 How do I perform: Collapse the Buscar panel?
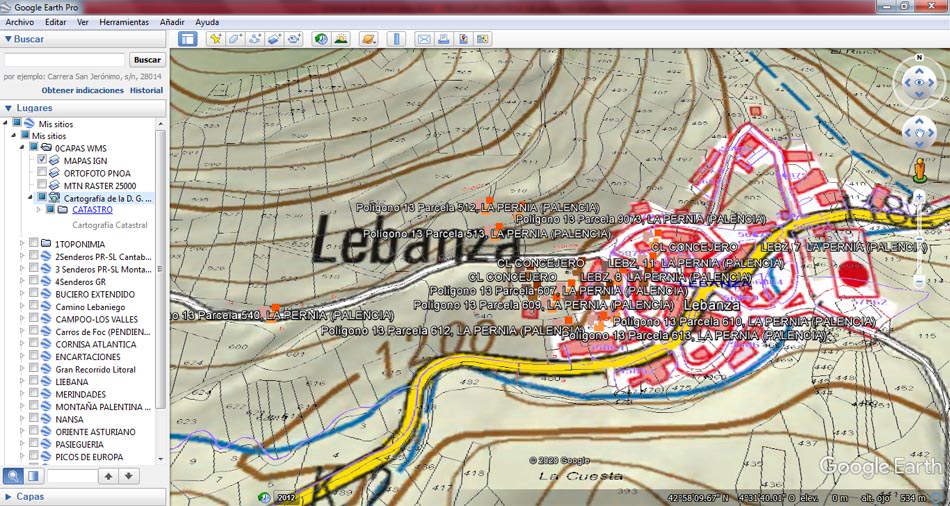click(8, 39)
